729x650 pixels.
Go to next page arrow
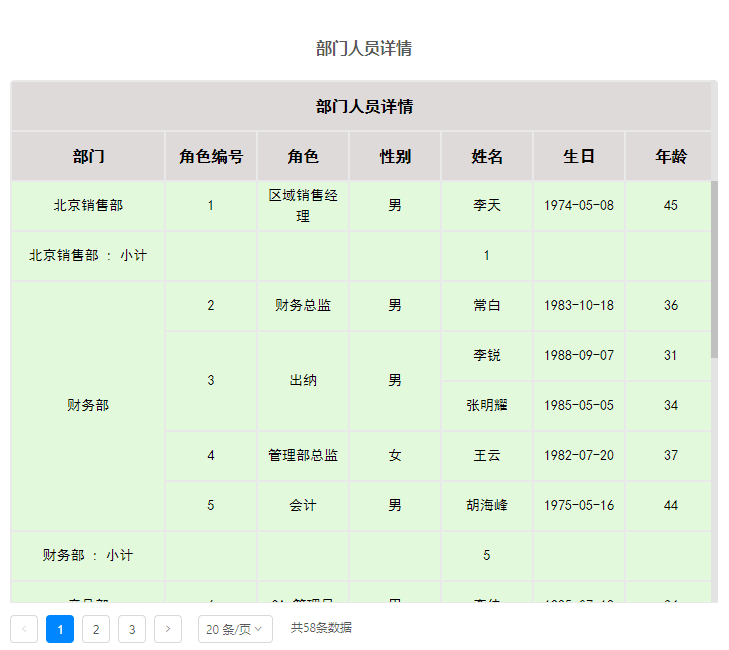[x=168, y=629]
